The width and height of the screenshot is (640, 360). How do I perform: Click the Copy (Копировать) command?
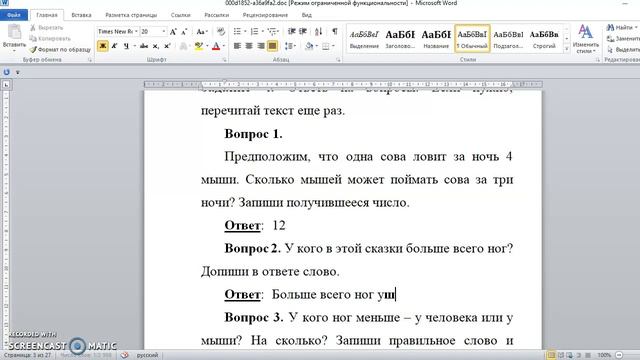(x=50, y=38)
